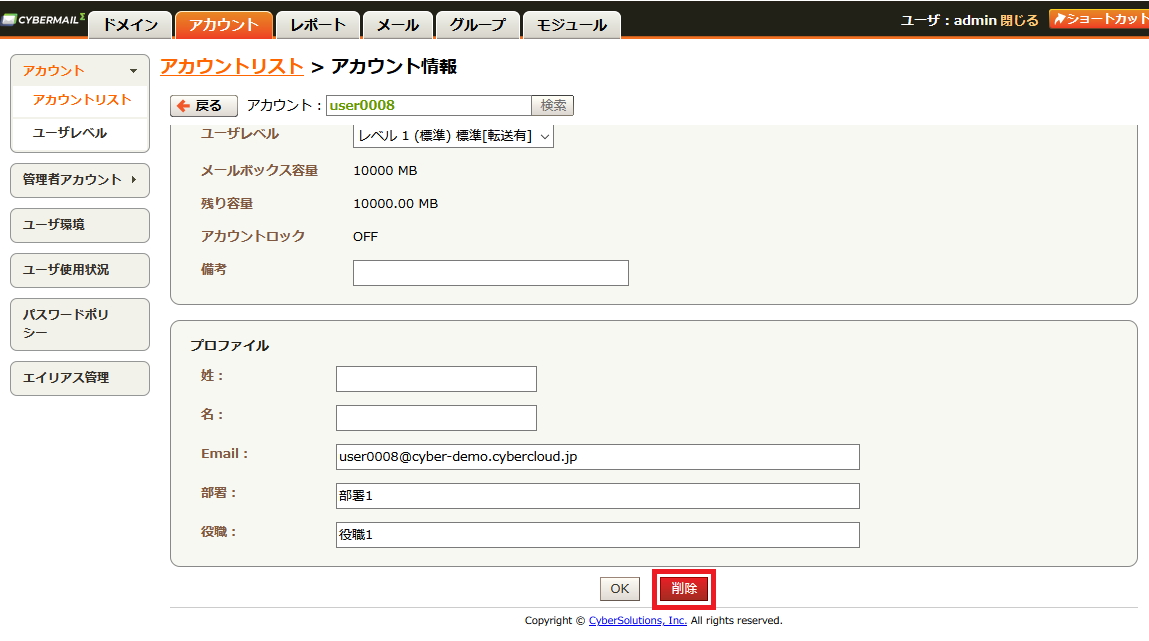1149x641 pixels.
Task: Open the パスワードポリシー sidebar item
Action: tap(80, 324)
